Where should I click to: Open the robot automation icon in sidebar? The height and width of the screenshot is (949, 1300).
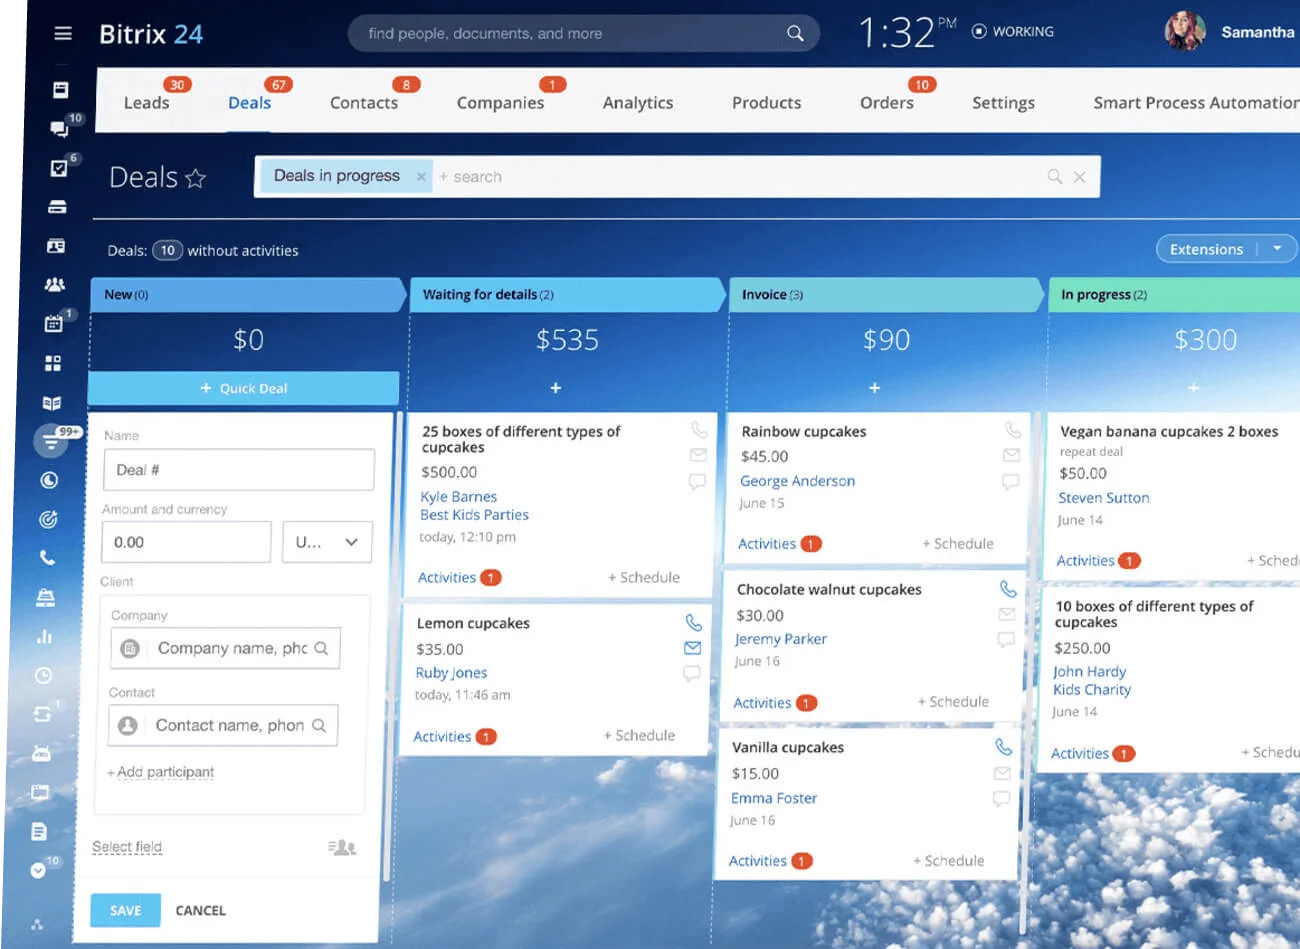tap(41, 753)
